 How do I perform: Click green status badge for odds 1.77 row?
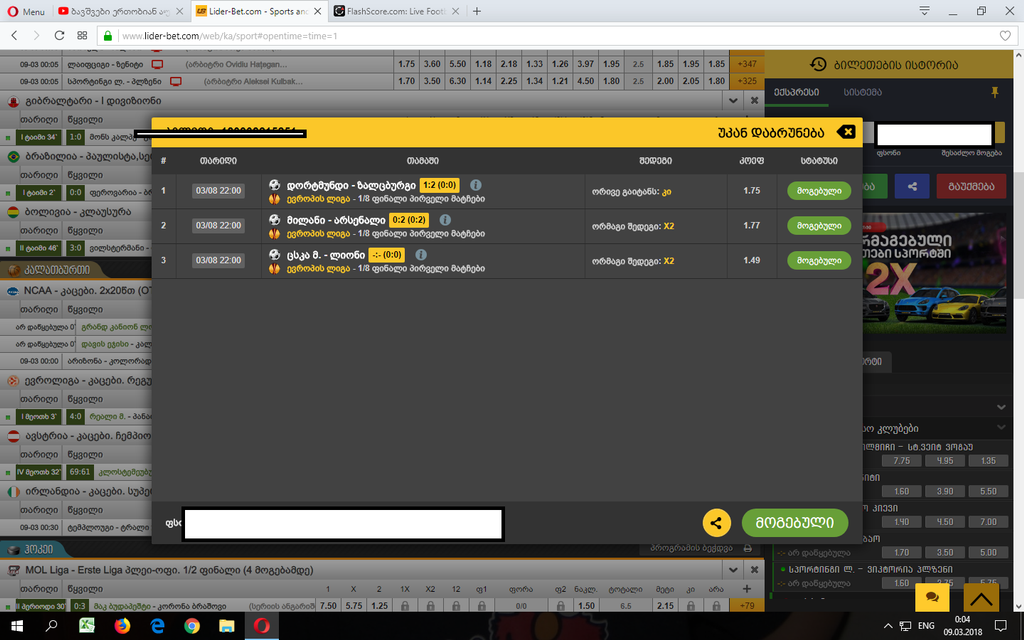[x=819, y=225]
